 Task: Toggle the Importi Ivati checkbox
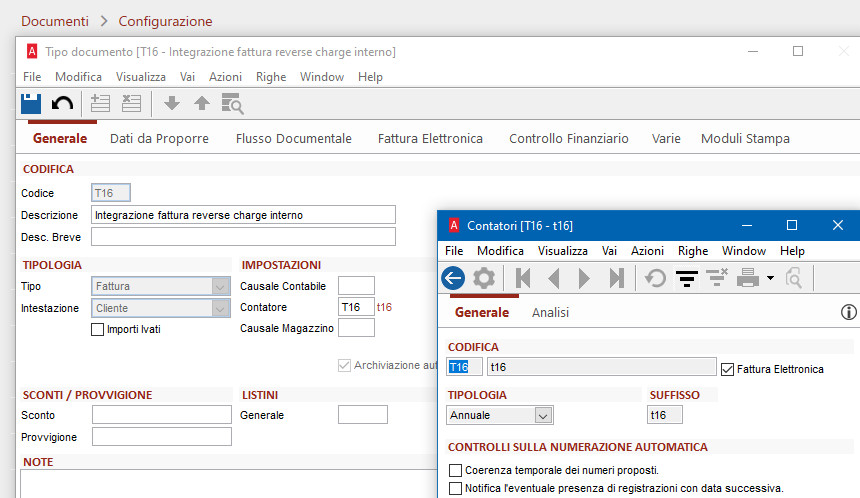[x=97, y=329]
